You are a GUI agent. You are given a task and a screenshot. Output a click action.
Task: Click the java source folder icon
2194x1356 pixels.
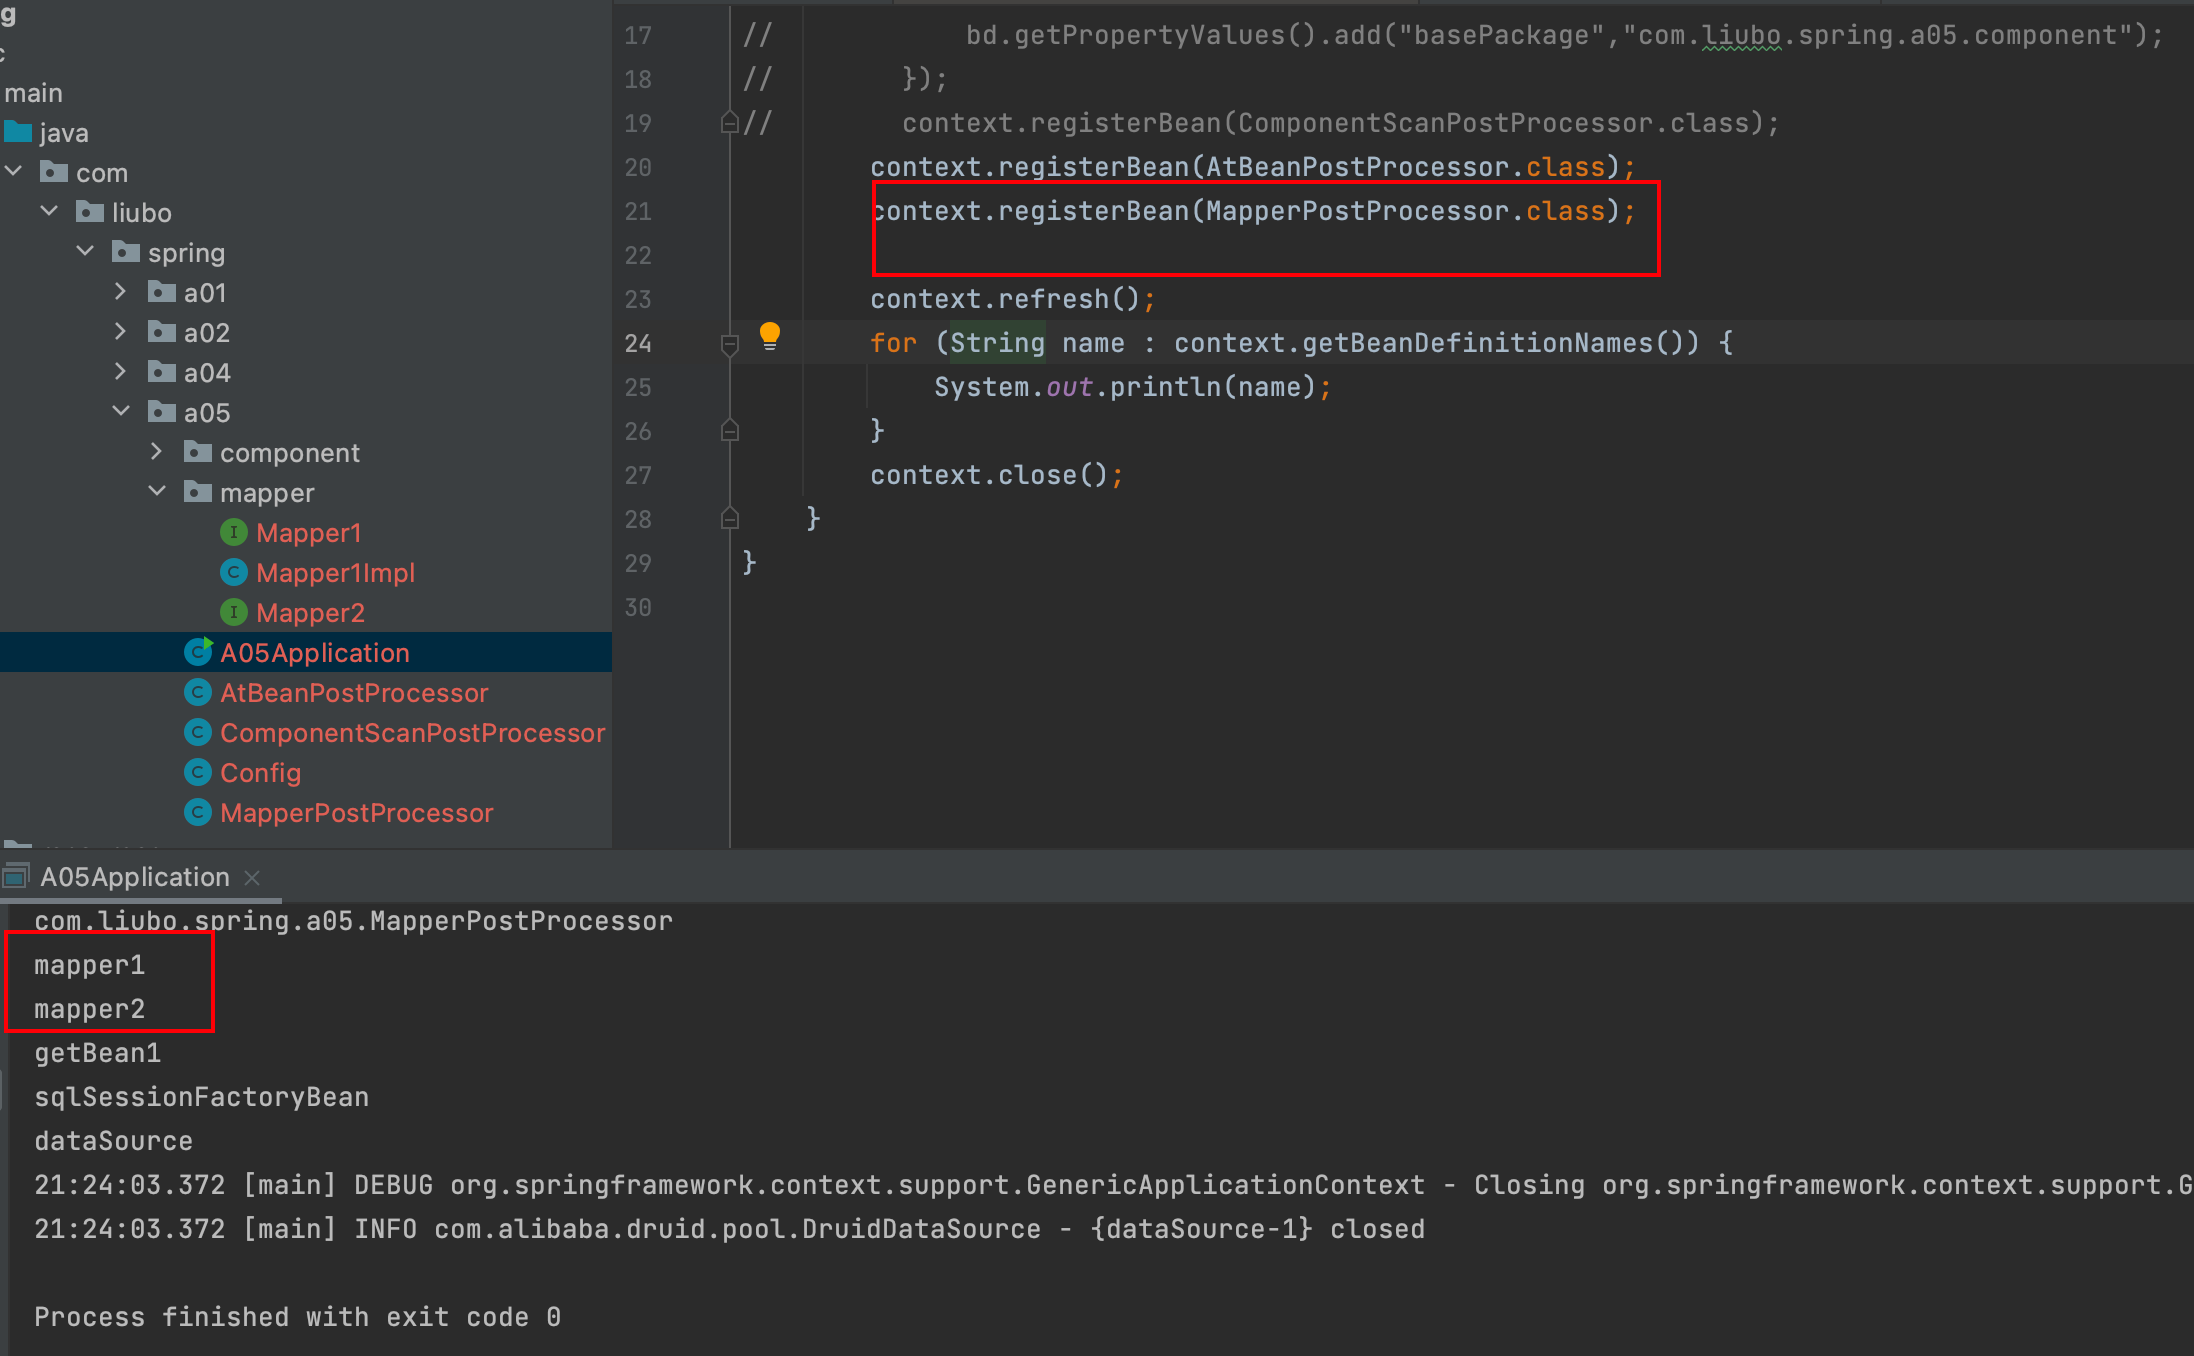(18, 131)
